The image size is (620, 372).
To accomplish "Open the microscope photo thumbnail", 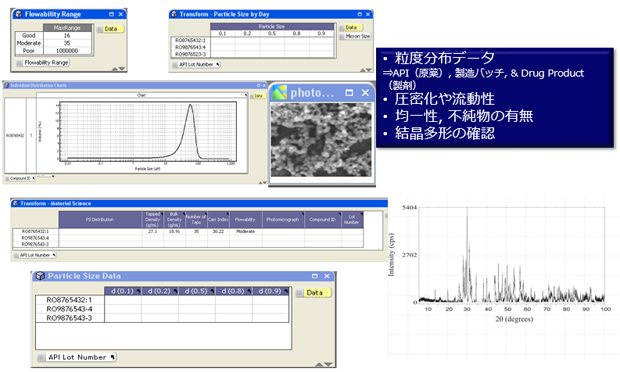I will pos(321,140).
